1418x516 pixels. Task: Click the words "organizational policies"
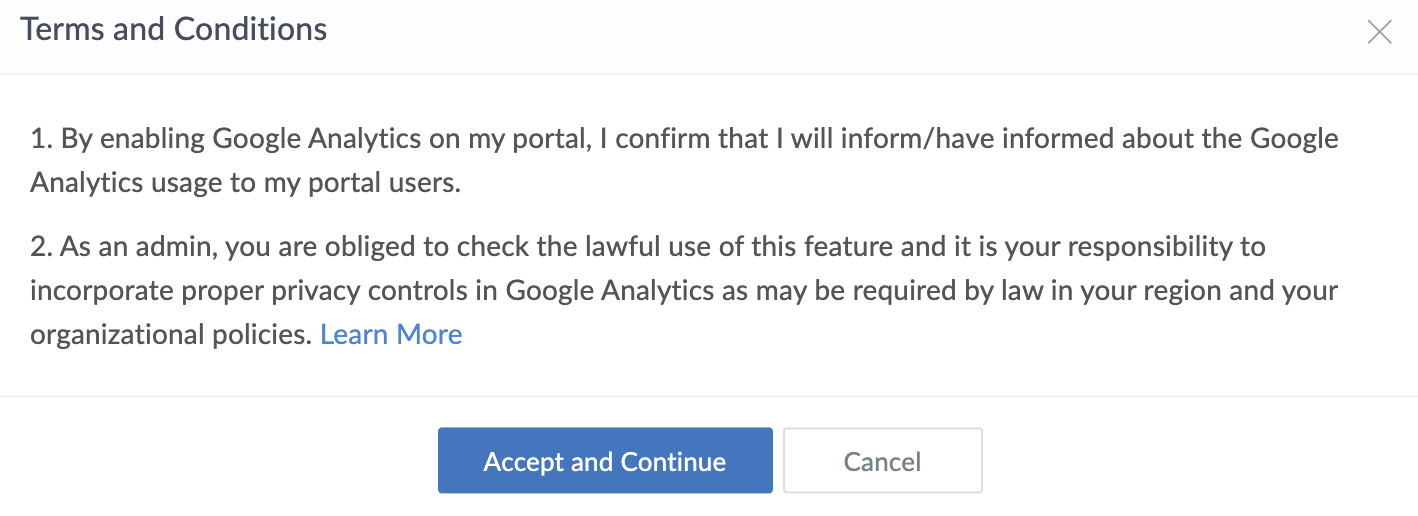tap(171, 334)
